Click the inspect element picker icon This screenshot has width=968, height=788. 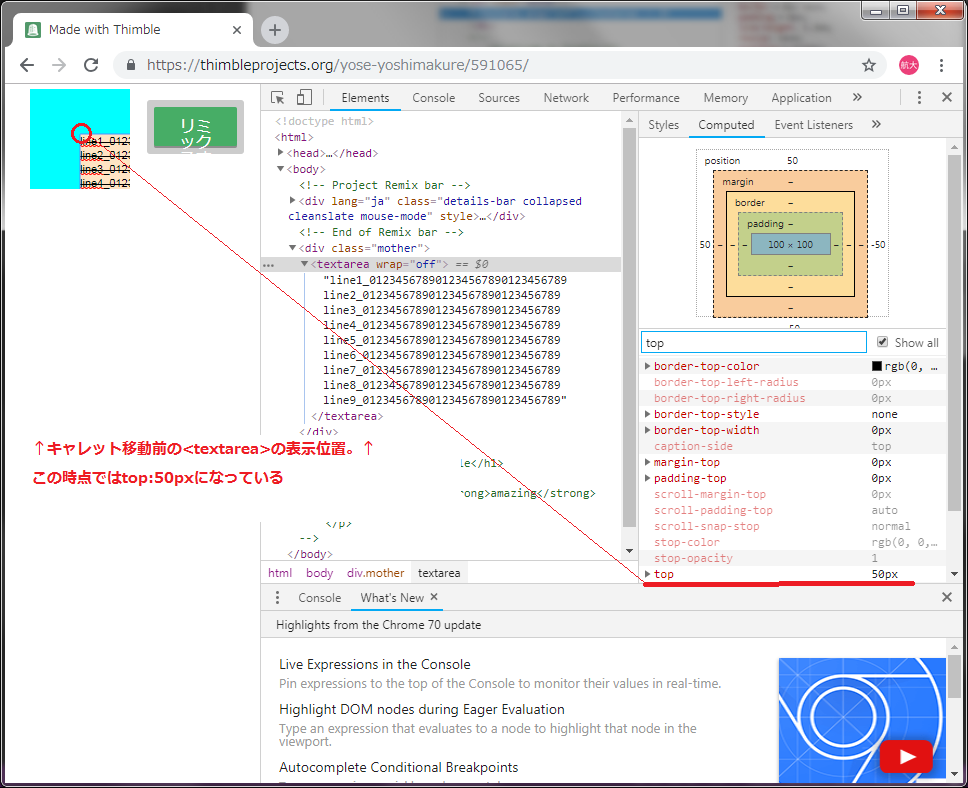pos(278,98)
